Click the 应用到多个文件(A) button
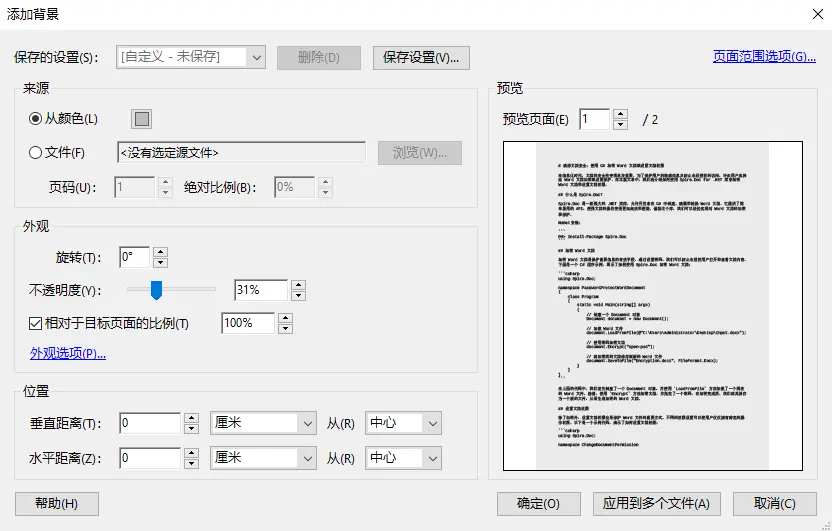 (x=656, y=503)
